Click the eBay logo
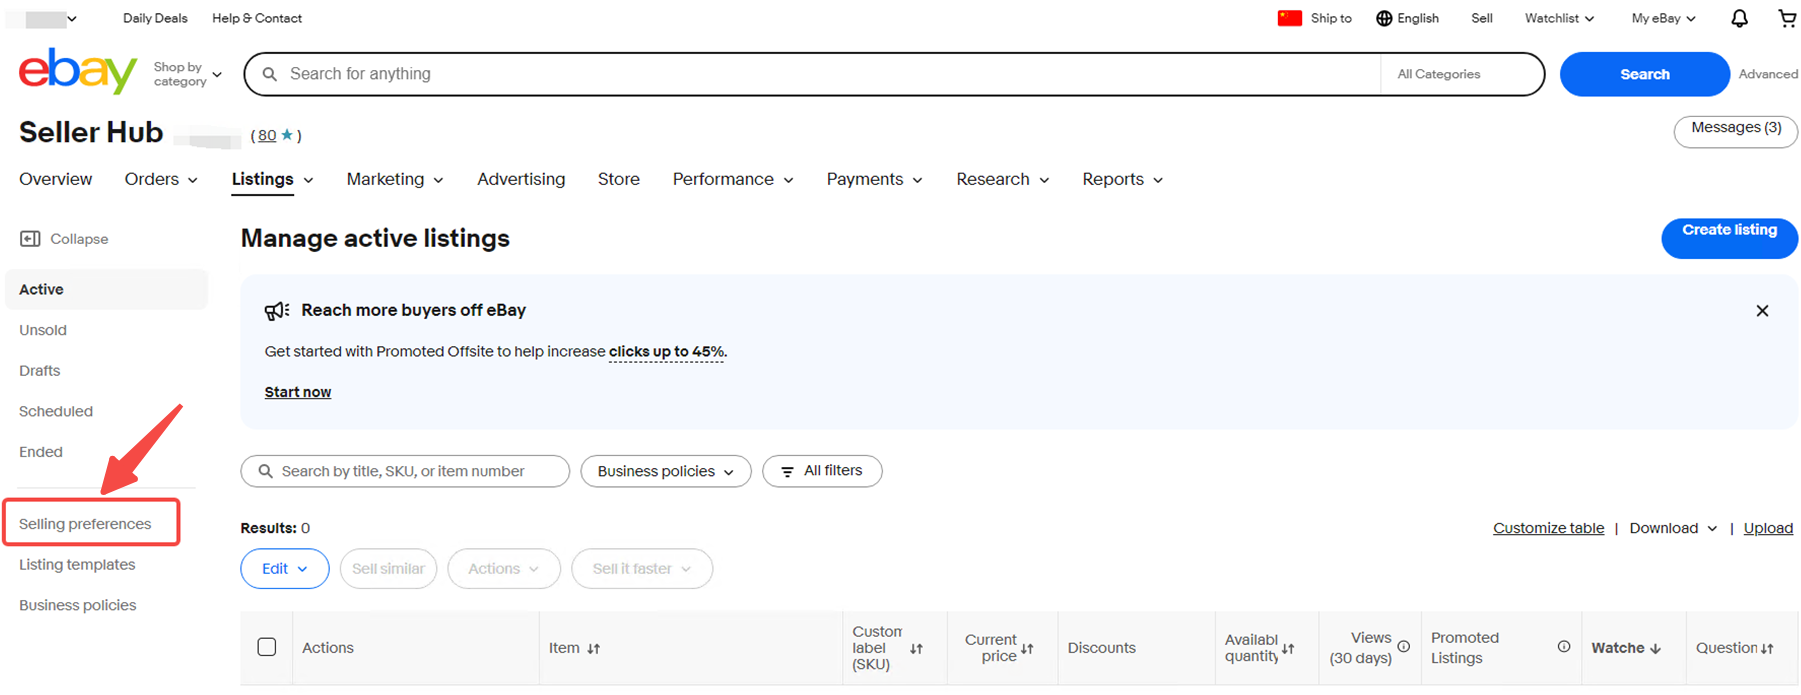This screenshot has height=695, width=1801. [77, 72]
